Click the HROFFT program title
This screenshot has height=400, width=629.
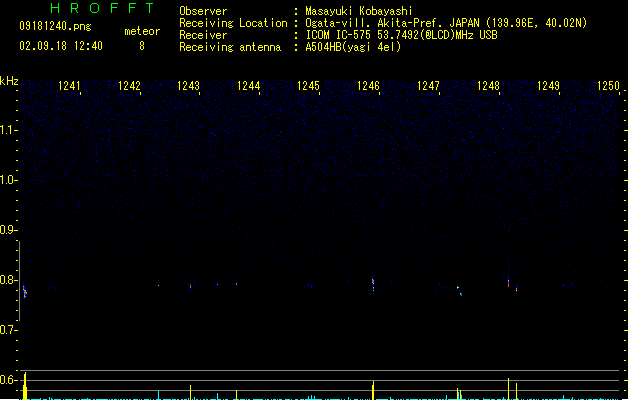102,8
